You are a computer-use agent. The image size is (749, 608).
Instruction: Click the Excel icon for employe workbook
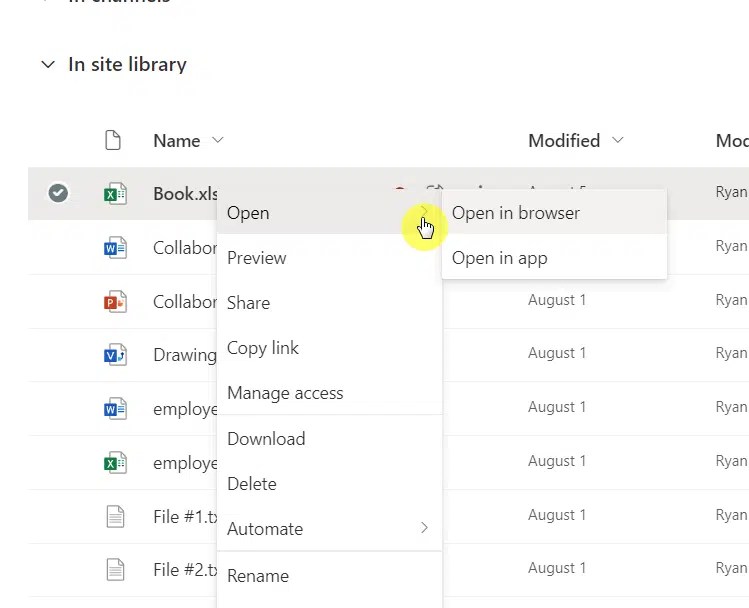tap(115, 463)
